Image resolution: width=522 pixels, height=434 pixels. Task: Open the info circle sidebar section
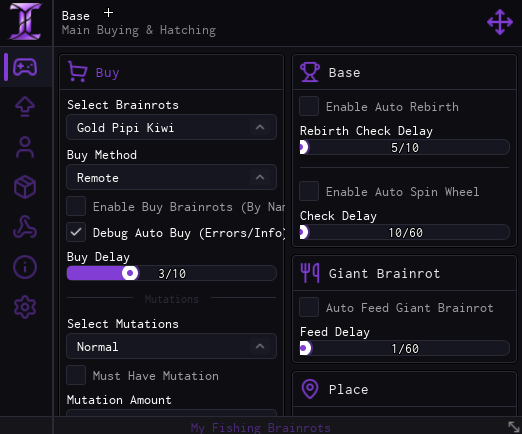click(25, 267)
